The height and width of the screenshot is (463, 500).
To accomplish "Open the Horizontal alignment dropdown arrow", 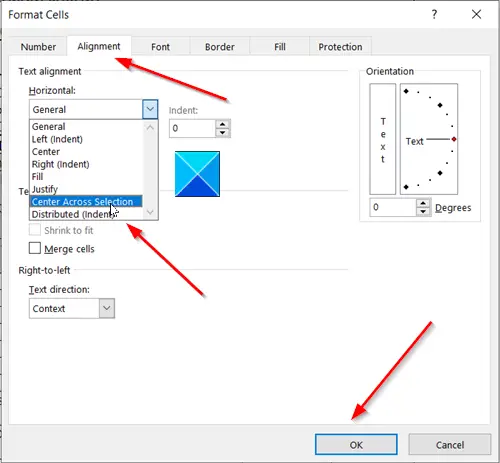I will pyautogui.click(x=150, y=109).
